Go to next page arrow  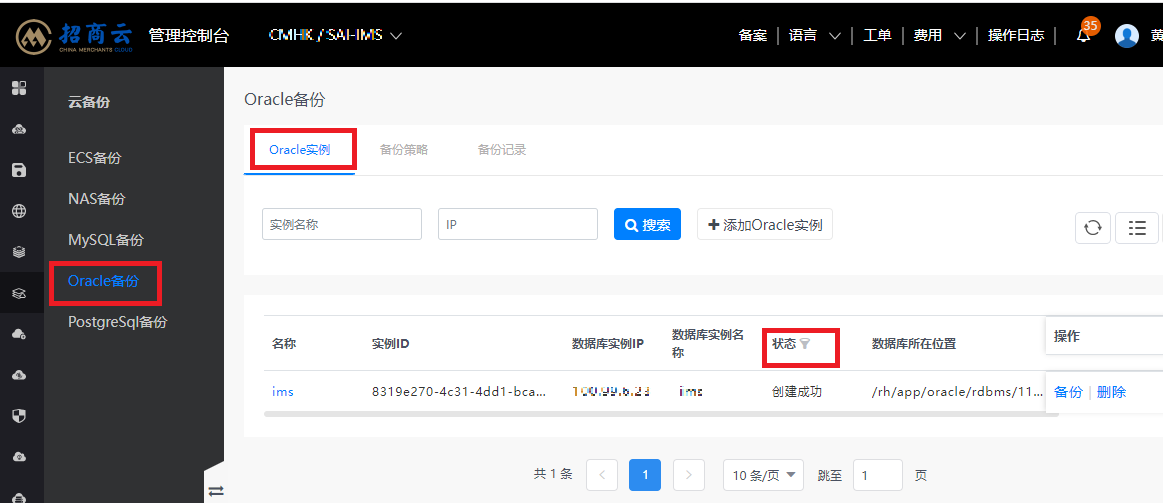(688, 475)
